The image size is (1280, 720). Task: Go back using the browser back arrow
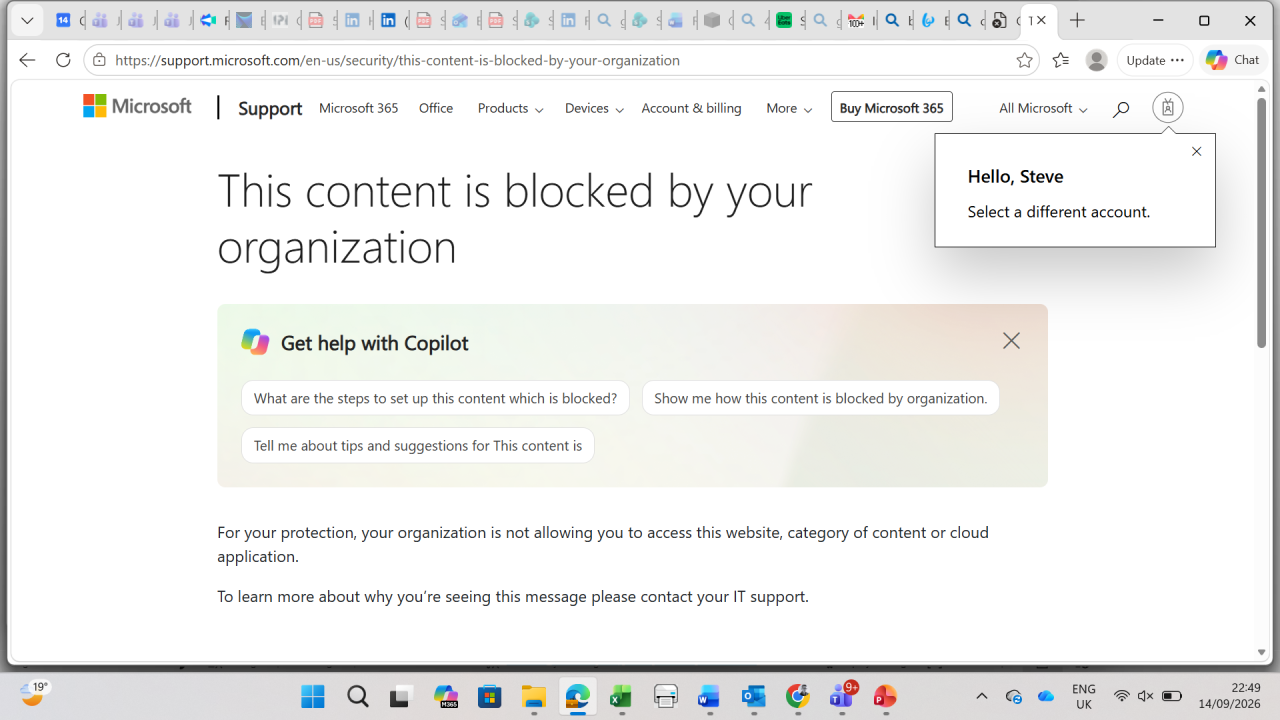[27, 60]
